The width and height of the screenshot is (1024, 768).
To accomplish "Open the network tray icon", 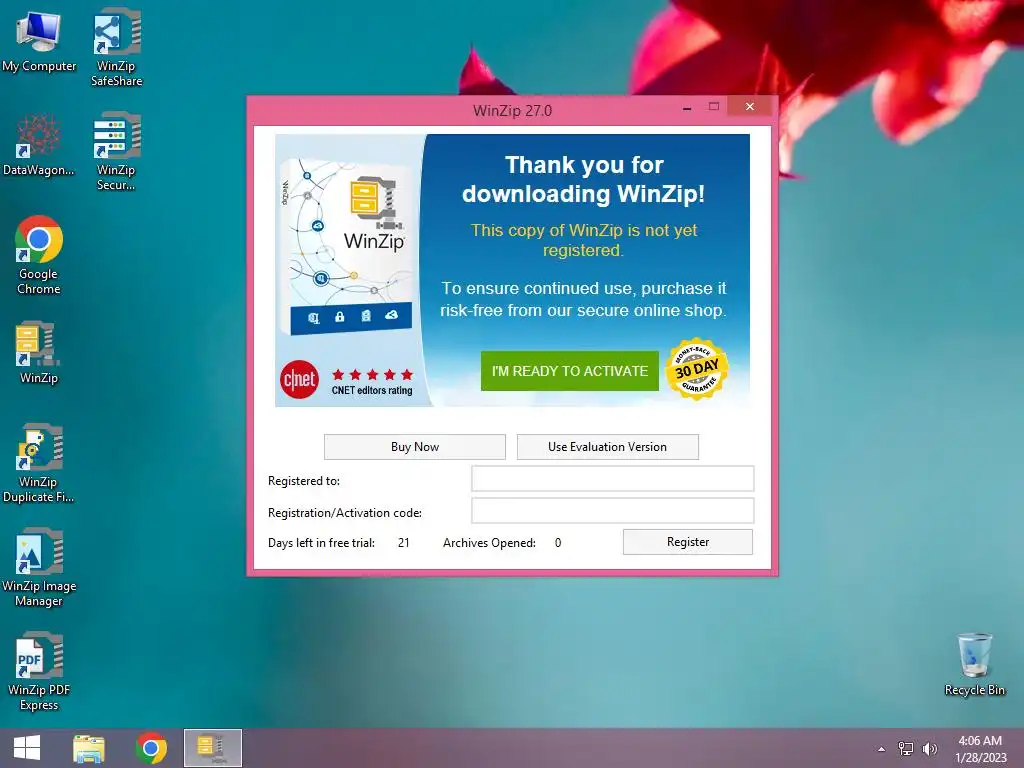I will [x=906, y=748].
